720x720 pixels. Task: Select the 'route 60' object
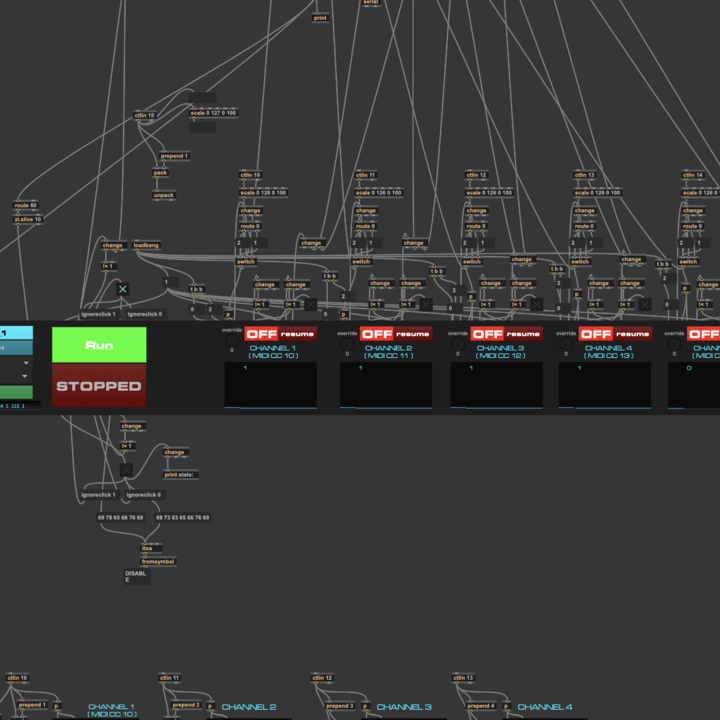coord(25,205)
